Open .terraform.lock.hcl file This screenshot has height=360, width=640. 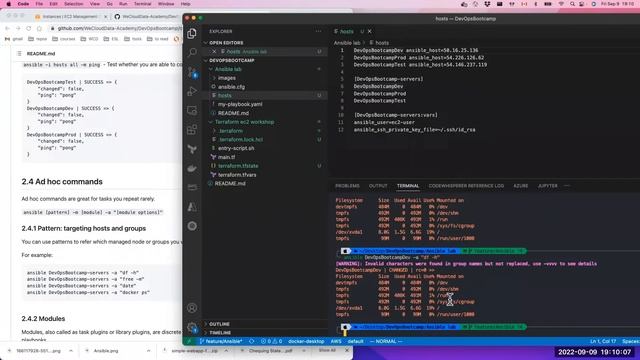tap(240, 140)
